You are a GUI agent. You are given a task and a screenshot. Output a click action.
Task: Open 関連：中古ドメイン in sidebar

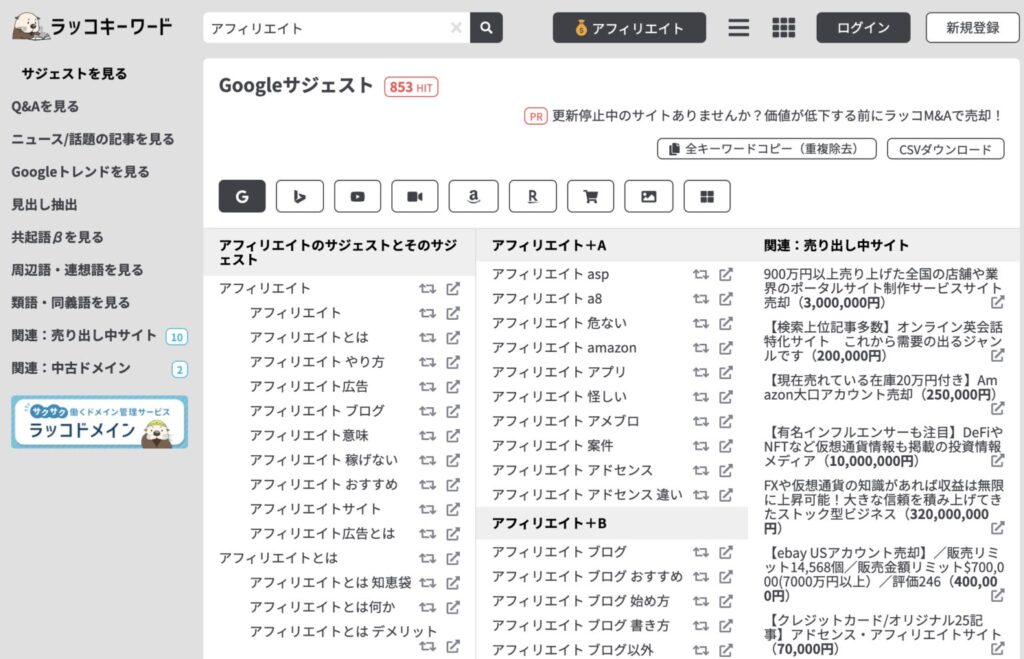pyautogui.click(x=71, y=368)
